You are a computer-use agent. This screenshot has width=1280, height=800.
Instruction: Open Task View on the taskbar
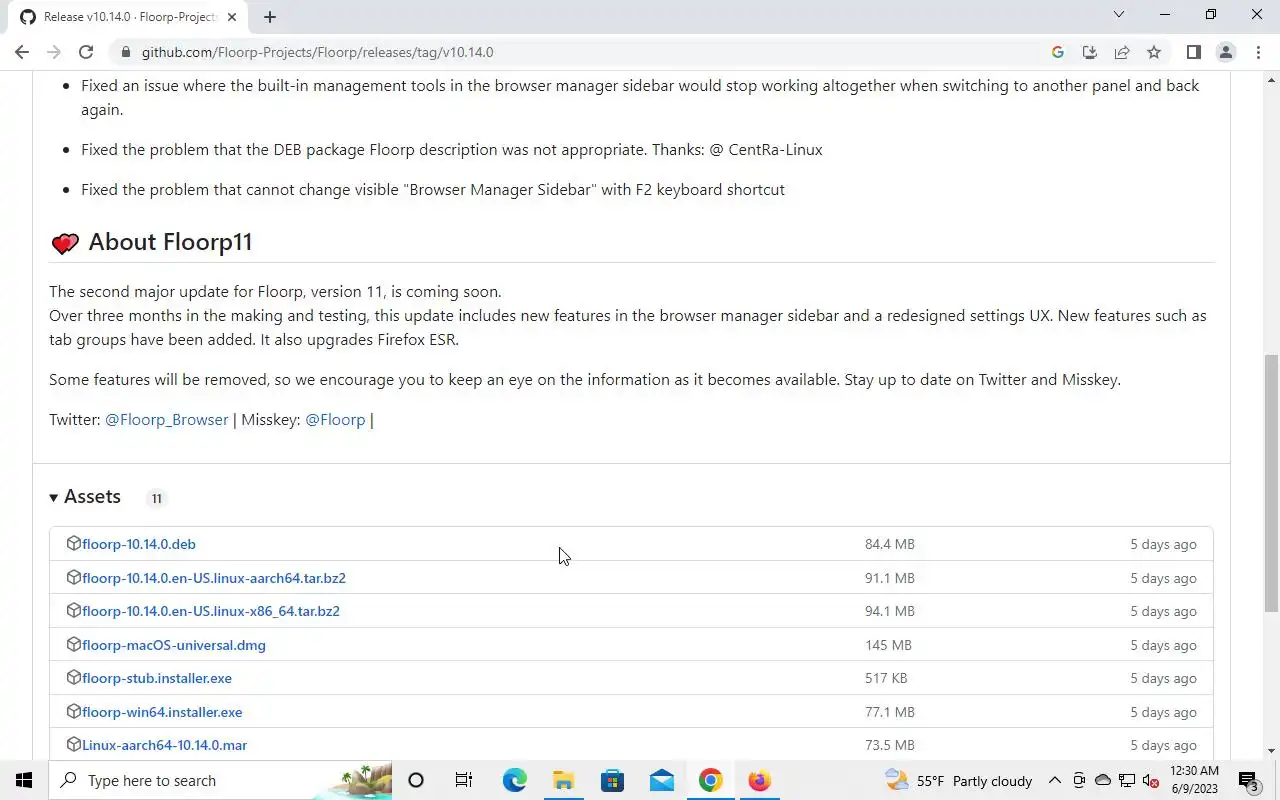coord(464,780)
